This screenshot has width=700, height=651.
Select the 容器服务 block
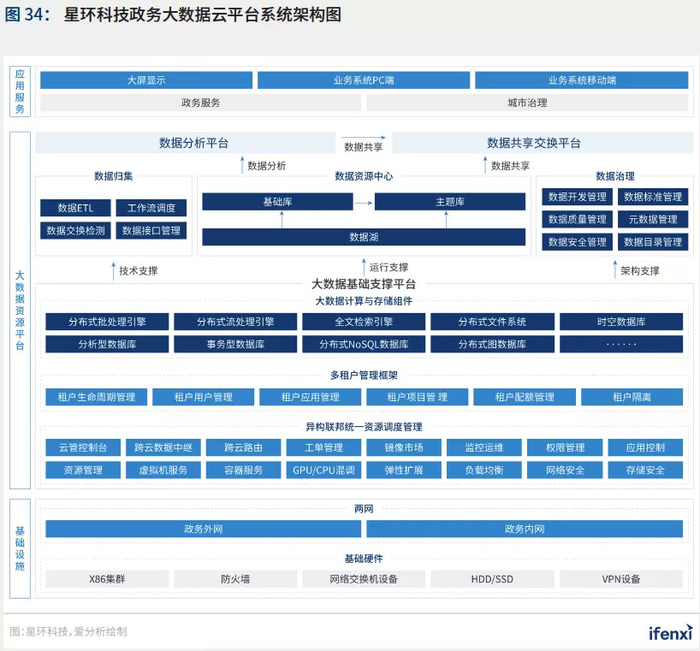243,470
